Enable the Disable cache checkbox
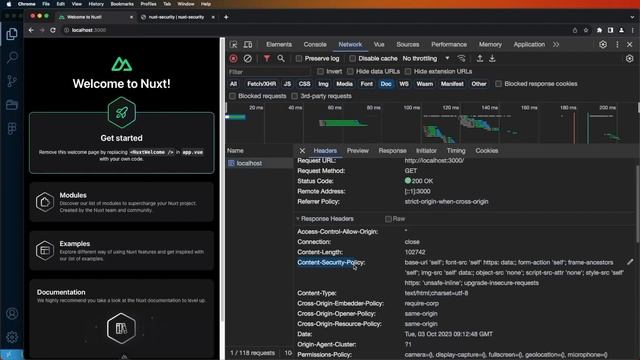The height and width of the screenshot is (360, 640). 353,59
